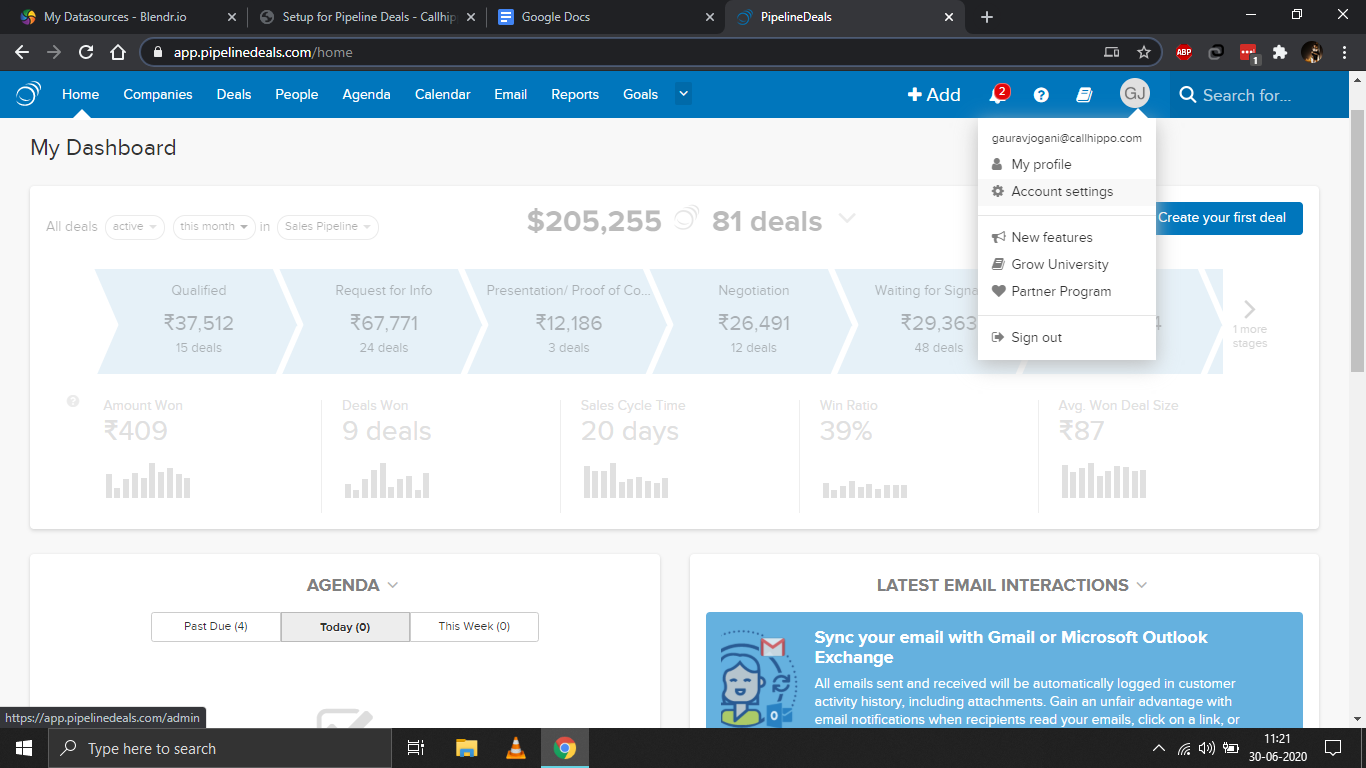Viewport: 1366px width, 768px height.
Task: Click Windows taskbar search box
Action: tap(219, 748)
